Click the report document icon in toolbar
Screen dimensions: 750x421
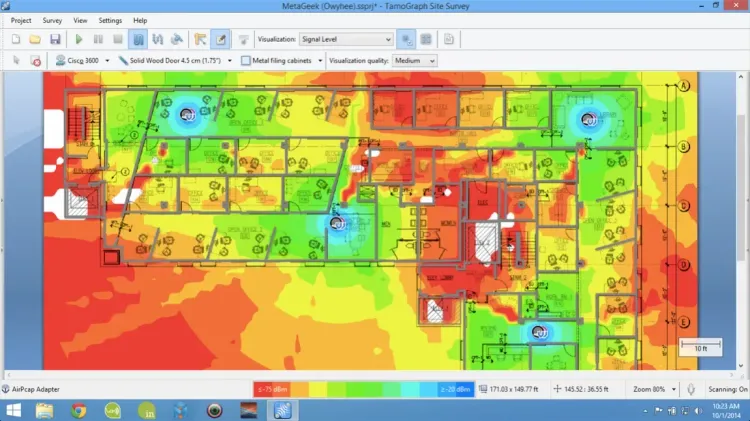[x=449, y=39]
